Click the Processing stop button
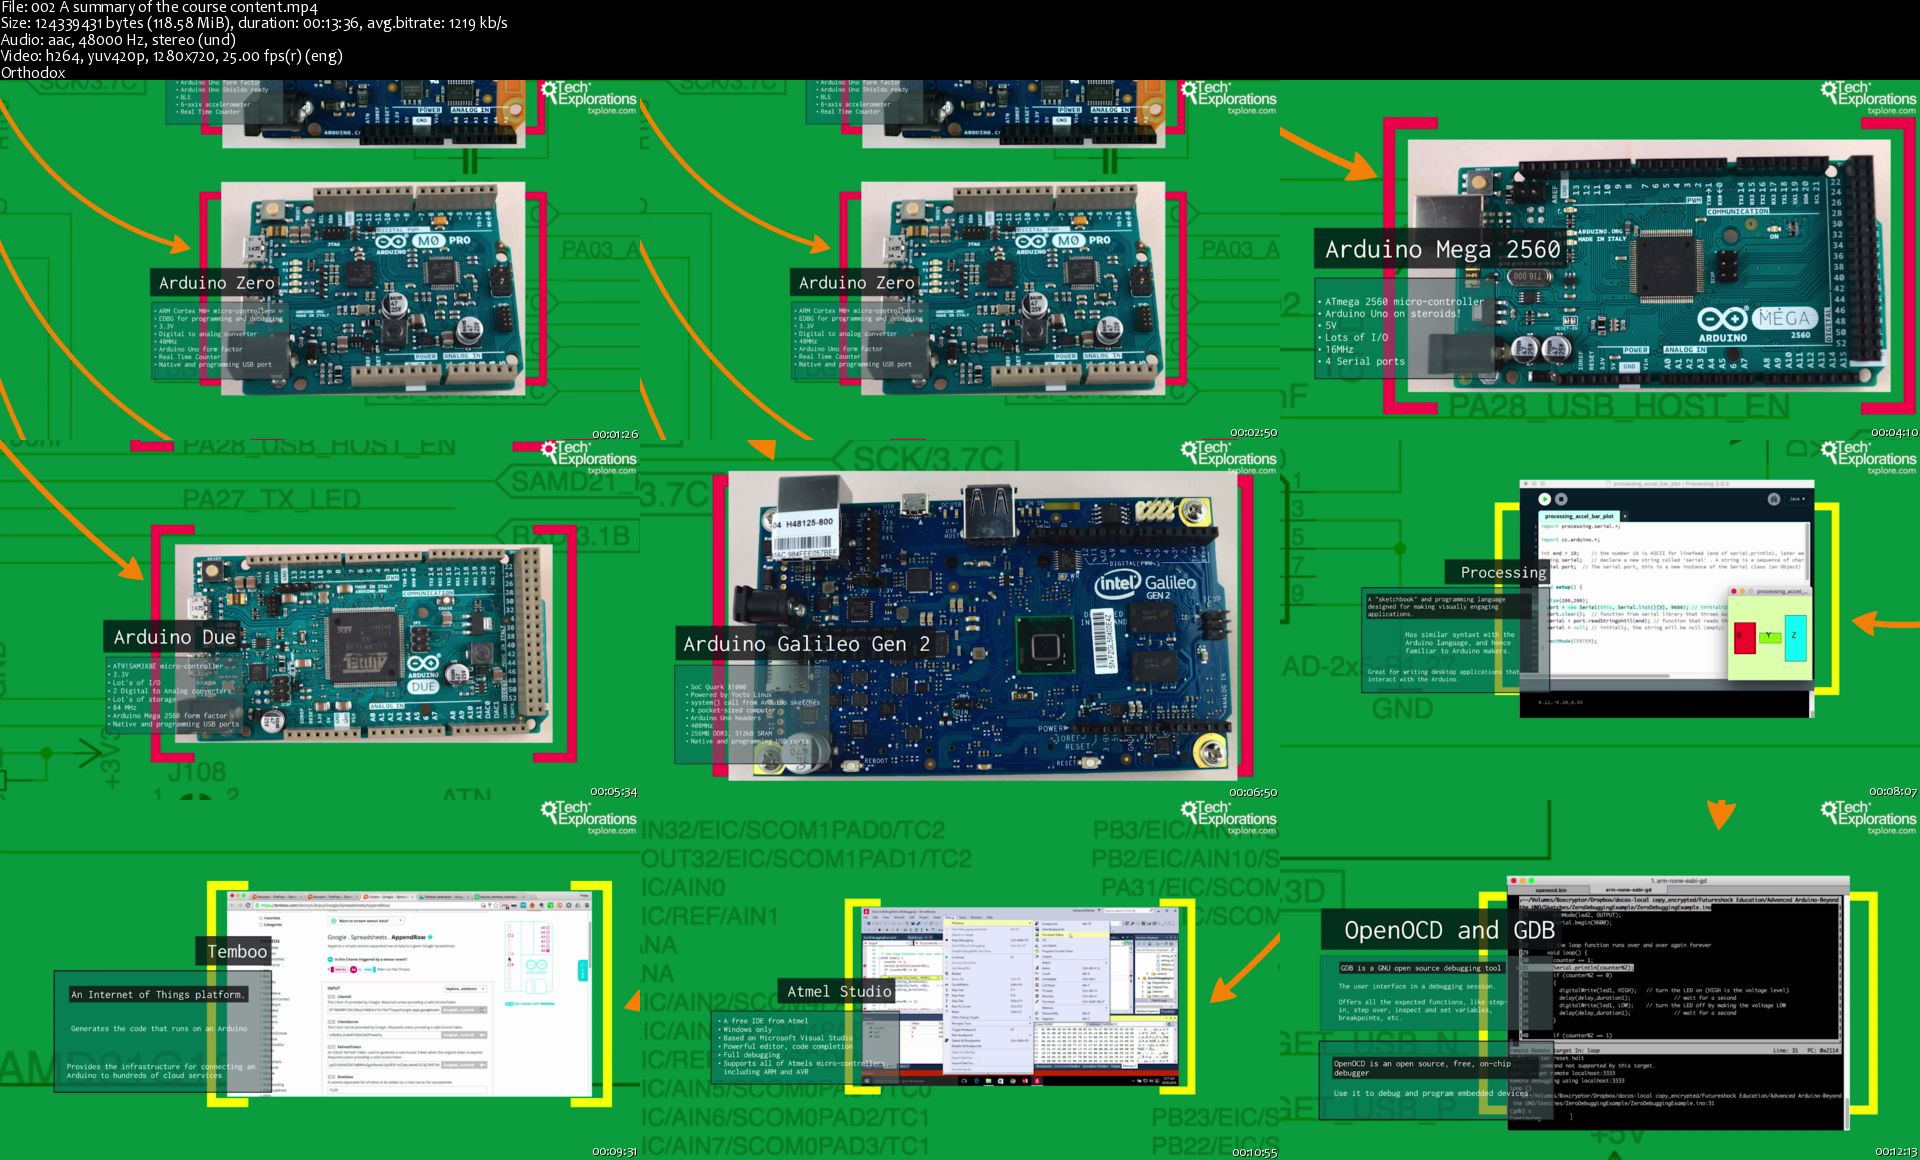 point(1561,499)
